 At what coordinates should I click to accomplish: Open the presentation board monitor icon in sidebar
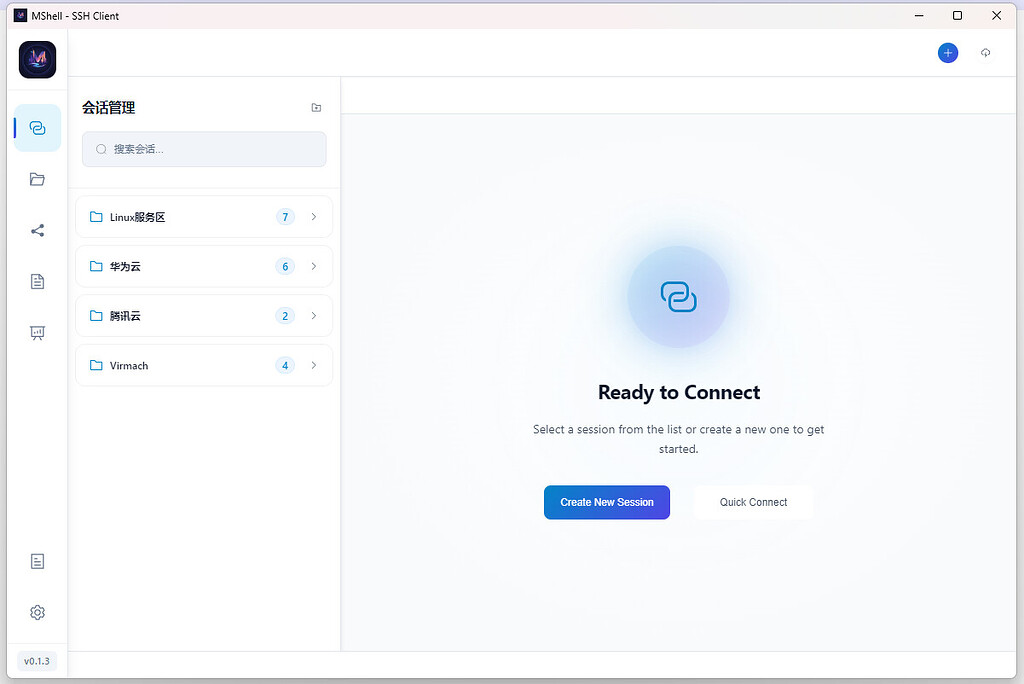coord(37,333)
